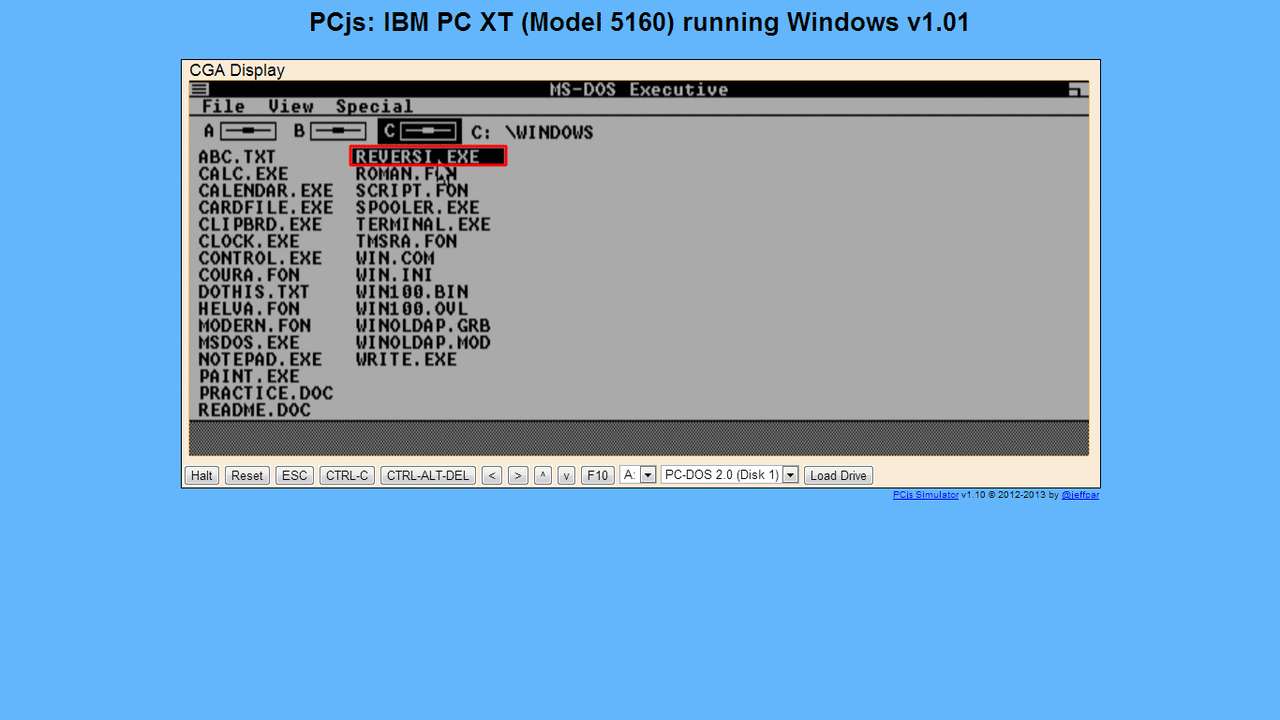Image resolution: width=1280 pixels, height=720 pixels.
Task: Select HELVA.FON file
Action: [249, 310]
